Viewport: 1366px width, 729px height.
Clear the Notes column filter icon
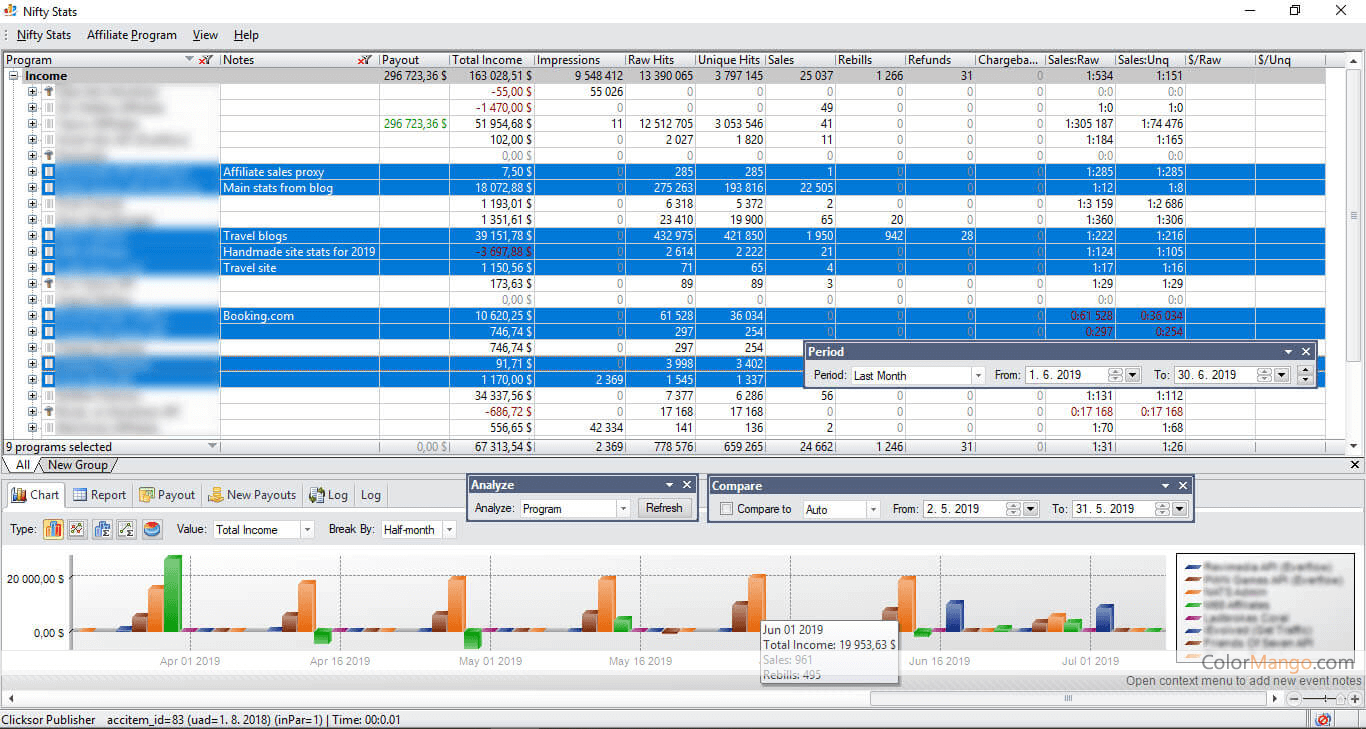[x=365, y=60]
